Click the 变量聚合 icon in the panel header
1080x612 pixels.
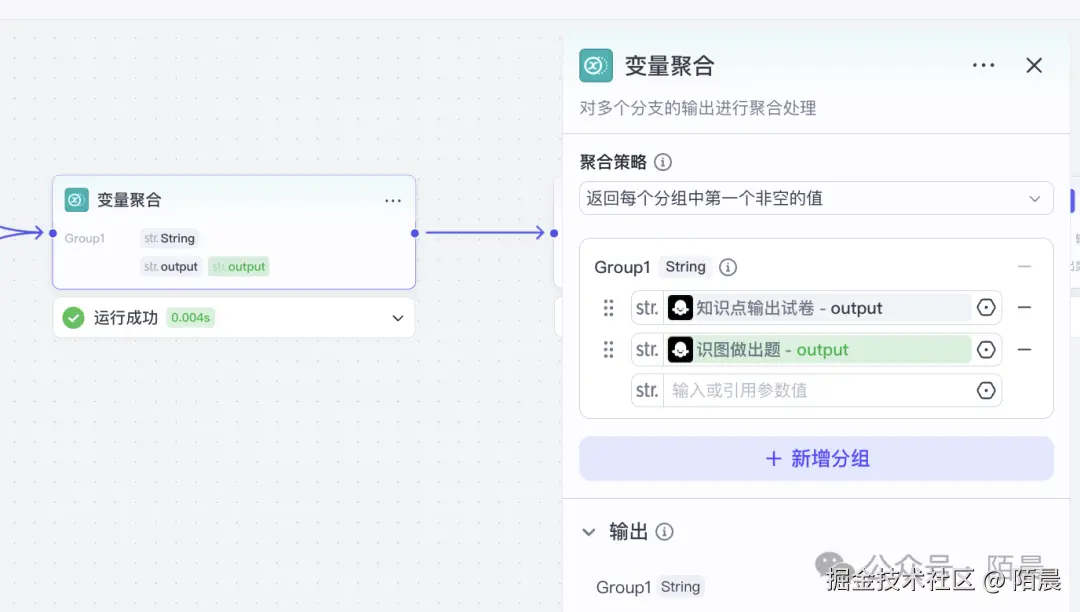[x=596, y=65]
